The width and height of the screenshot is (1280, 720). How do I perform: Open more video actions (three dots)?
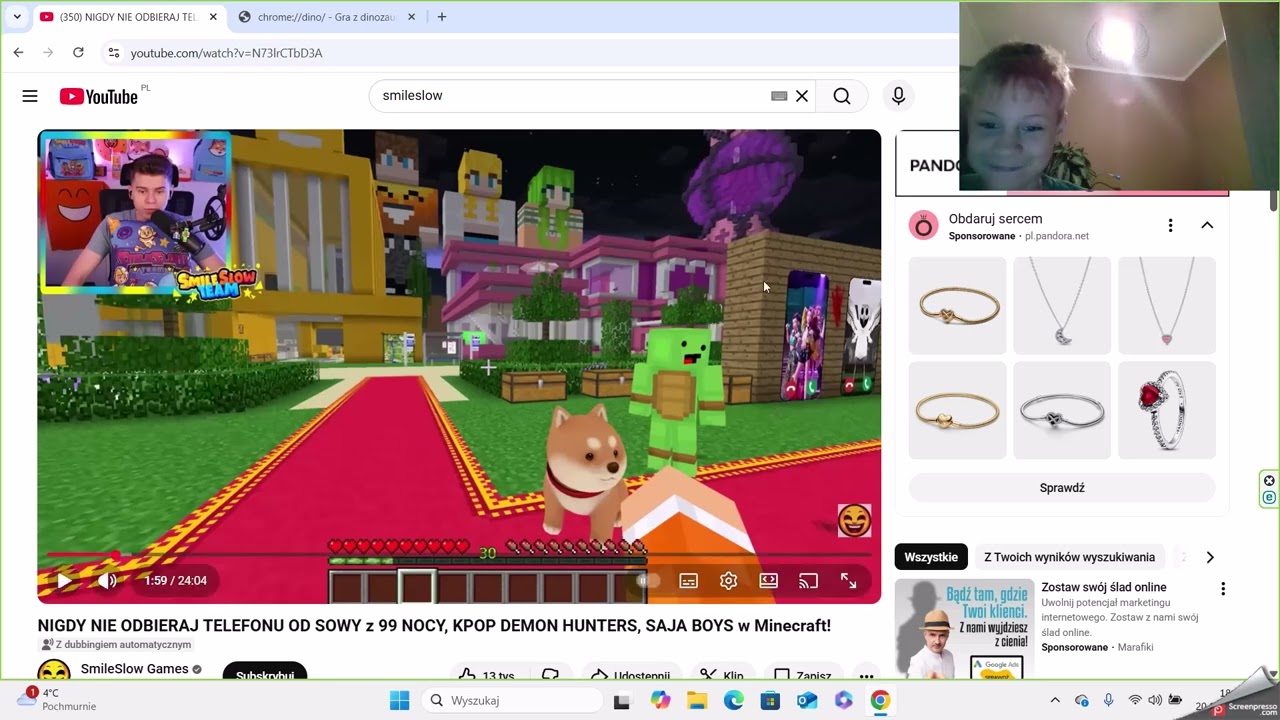coord(866,674)
